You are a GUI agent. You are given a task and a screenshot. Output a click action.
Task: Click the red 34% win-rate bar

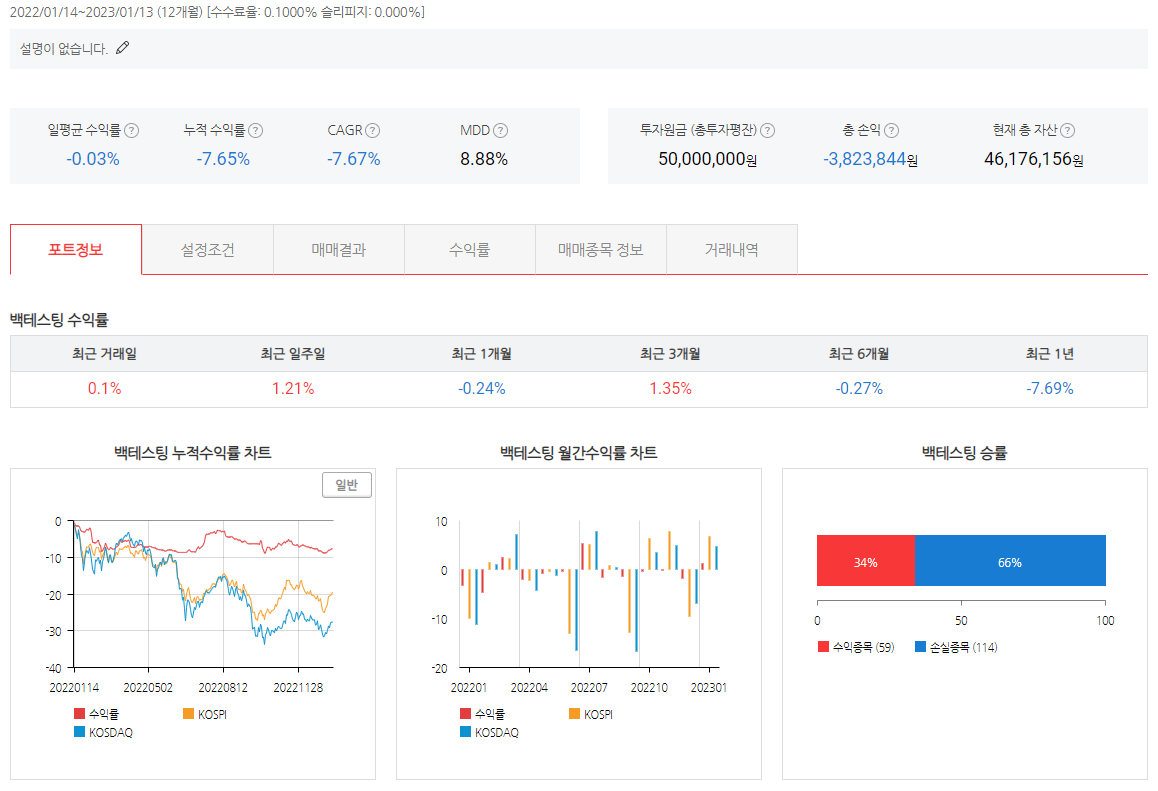coord(866,561)
